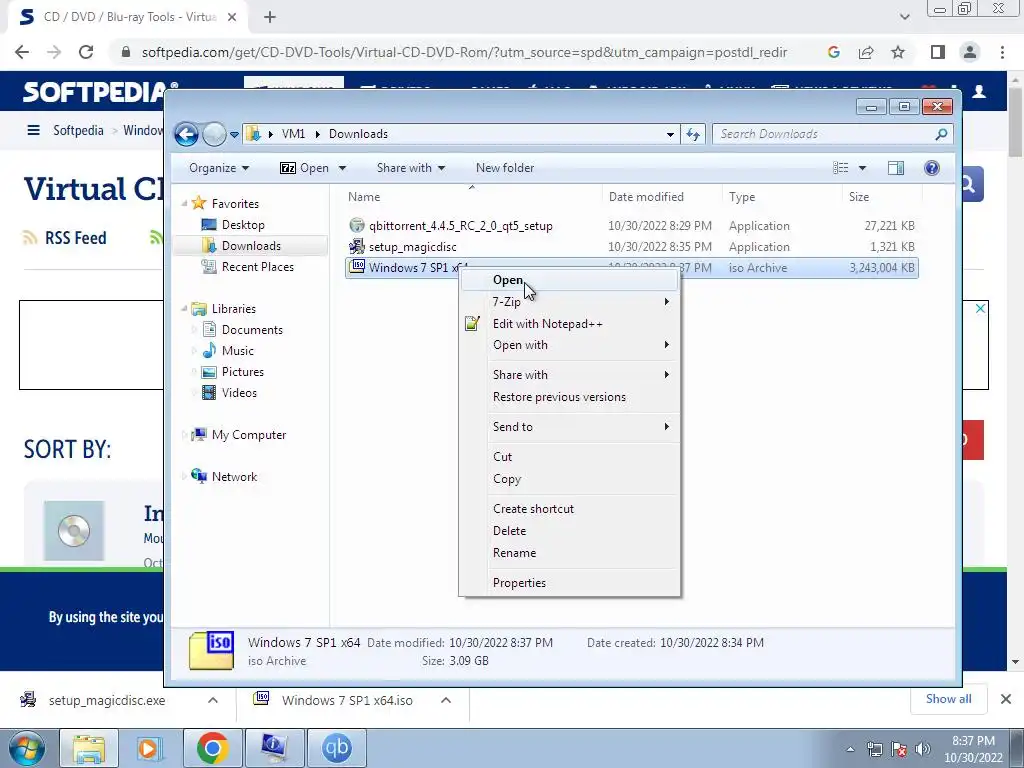Screen dimensions: 1024x768
Task: Choose Rename in context menu
Action: (568, 553)
